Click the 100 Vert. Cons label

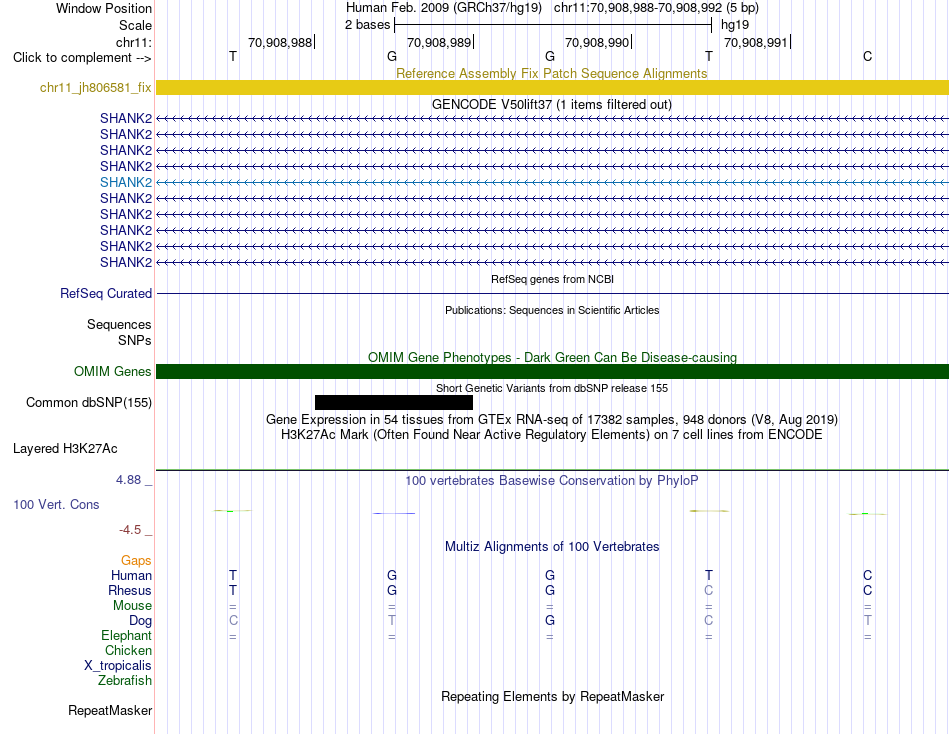pyautogui.click(x=56, y=504)
